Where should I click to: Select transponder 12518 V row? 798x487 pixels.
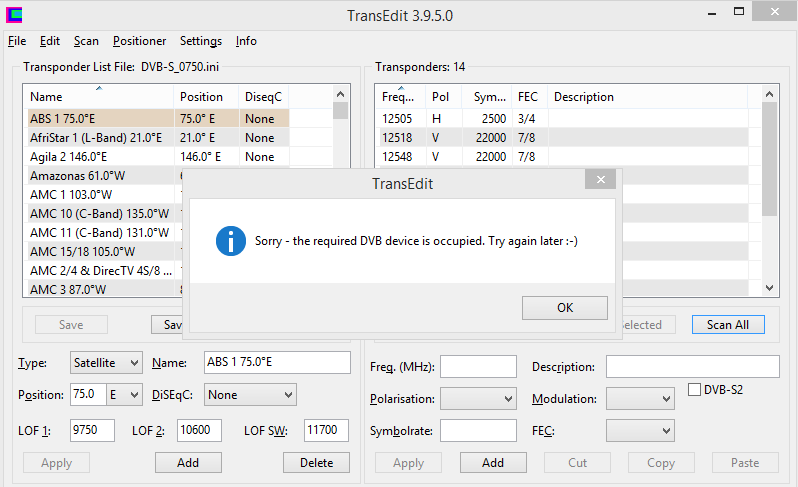point(564,137)
